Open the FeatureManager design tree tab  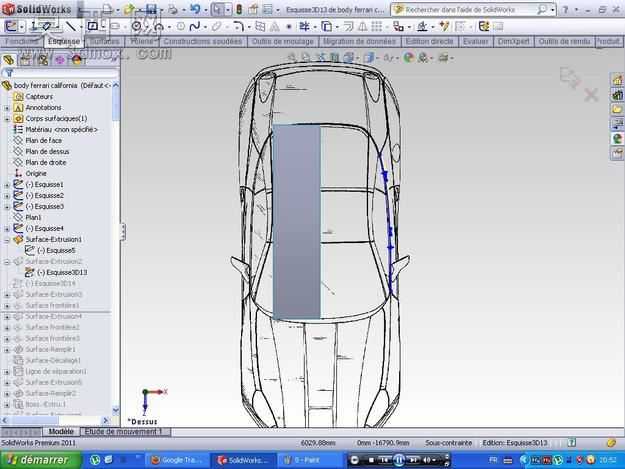click(9, 60)
